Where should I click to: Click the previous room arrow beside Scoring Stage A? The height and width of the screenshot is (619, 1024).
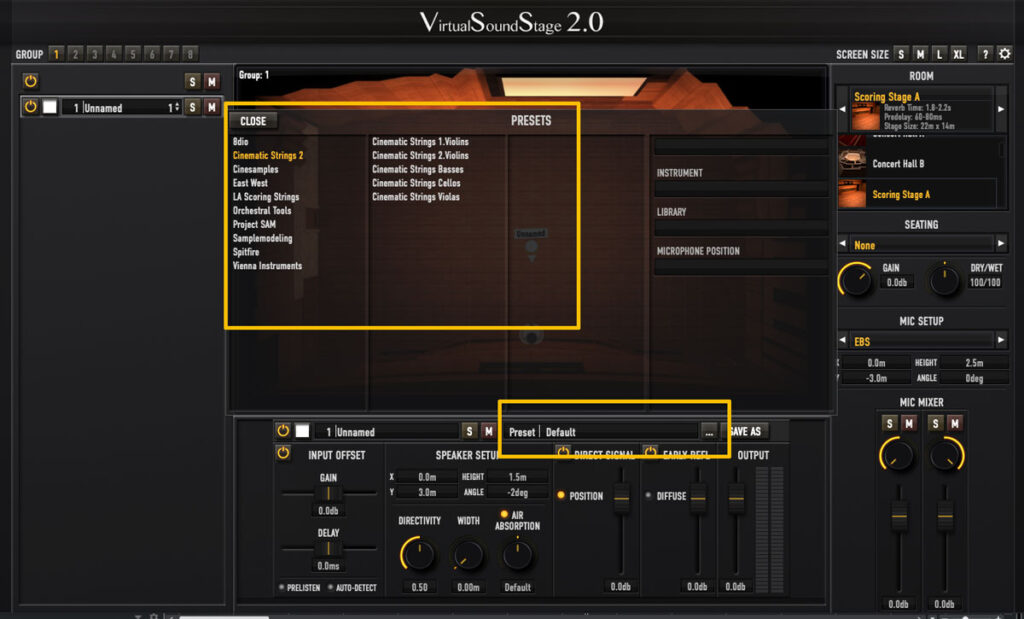pyautogui.click(x=842, y=109)
